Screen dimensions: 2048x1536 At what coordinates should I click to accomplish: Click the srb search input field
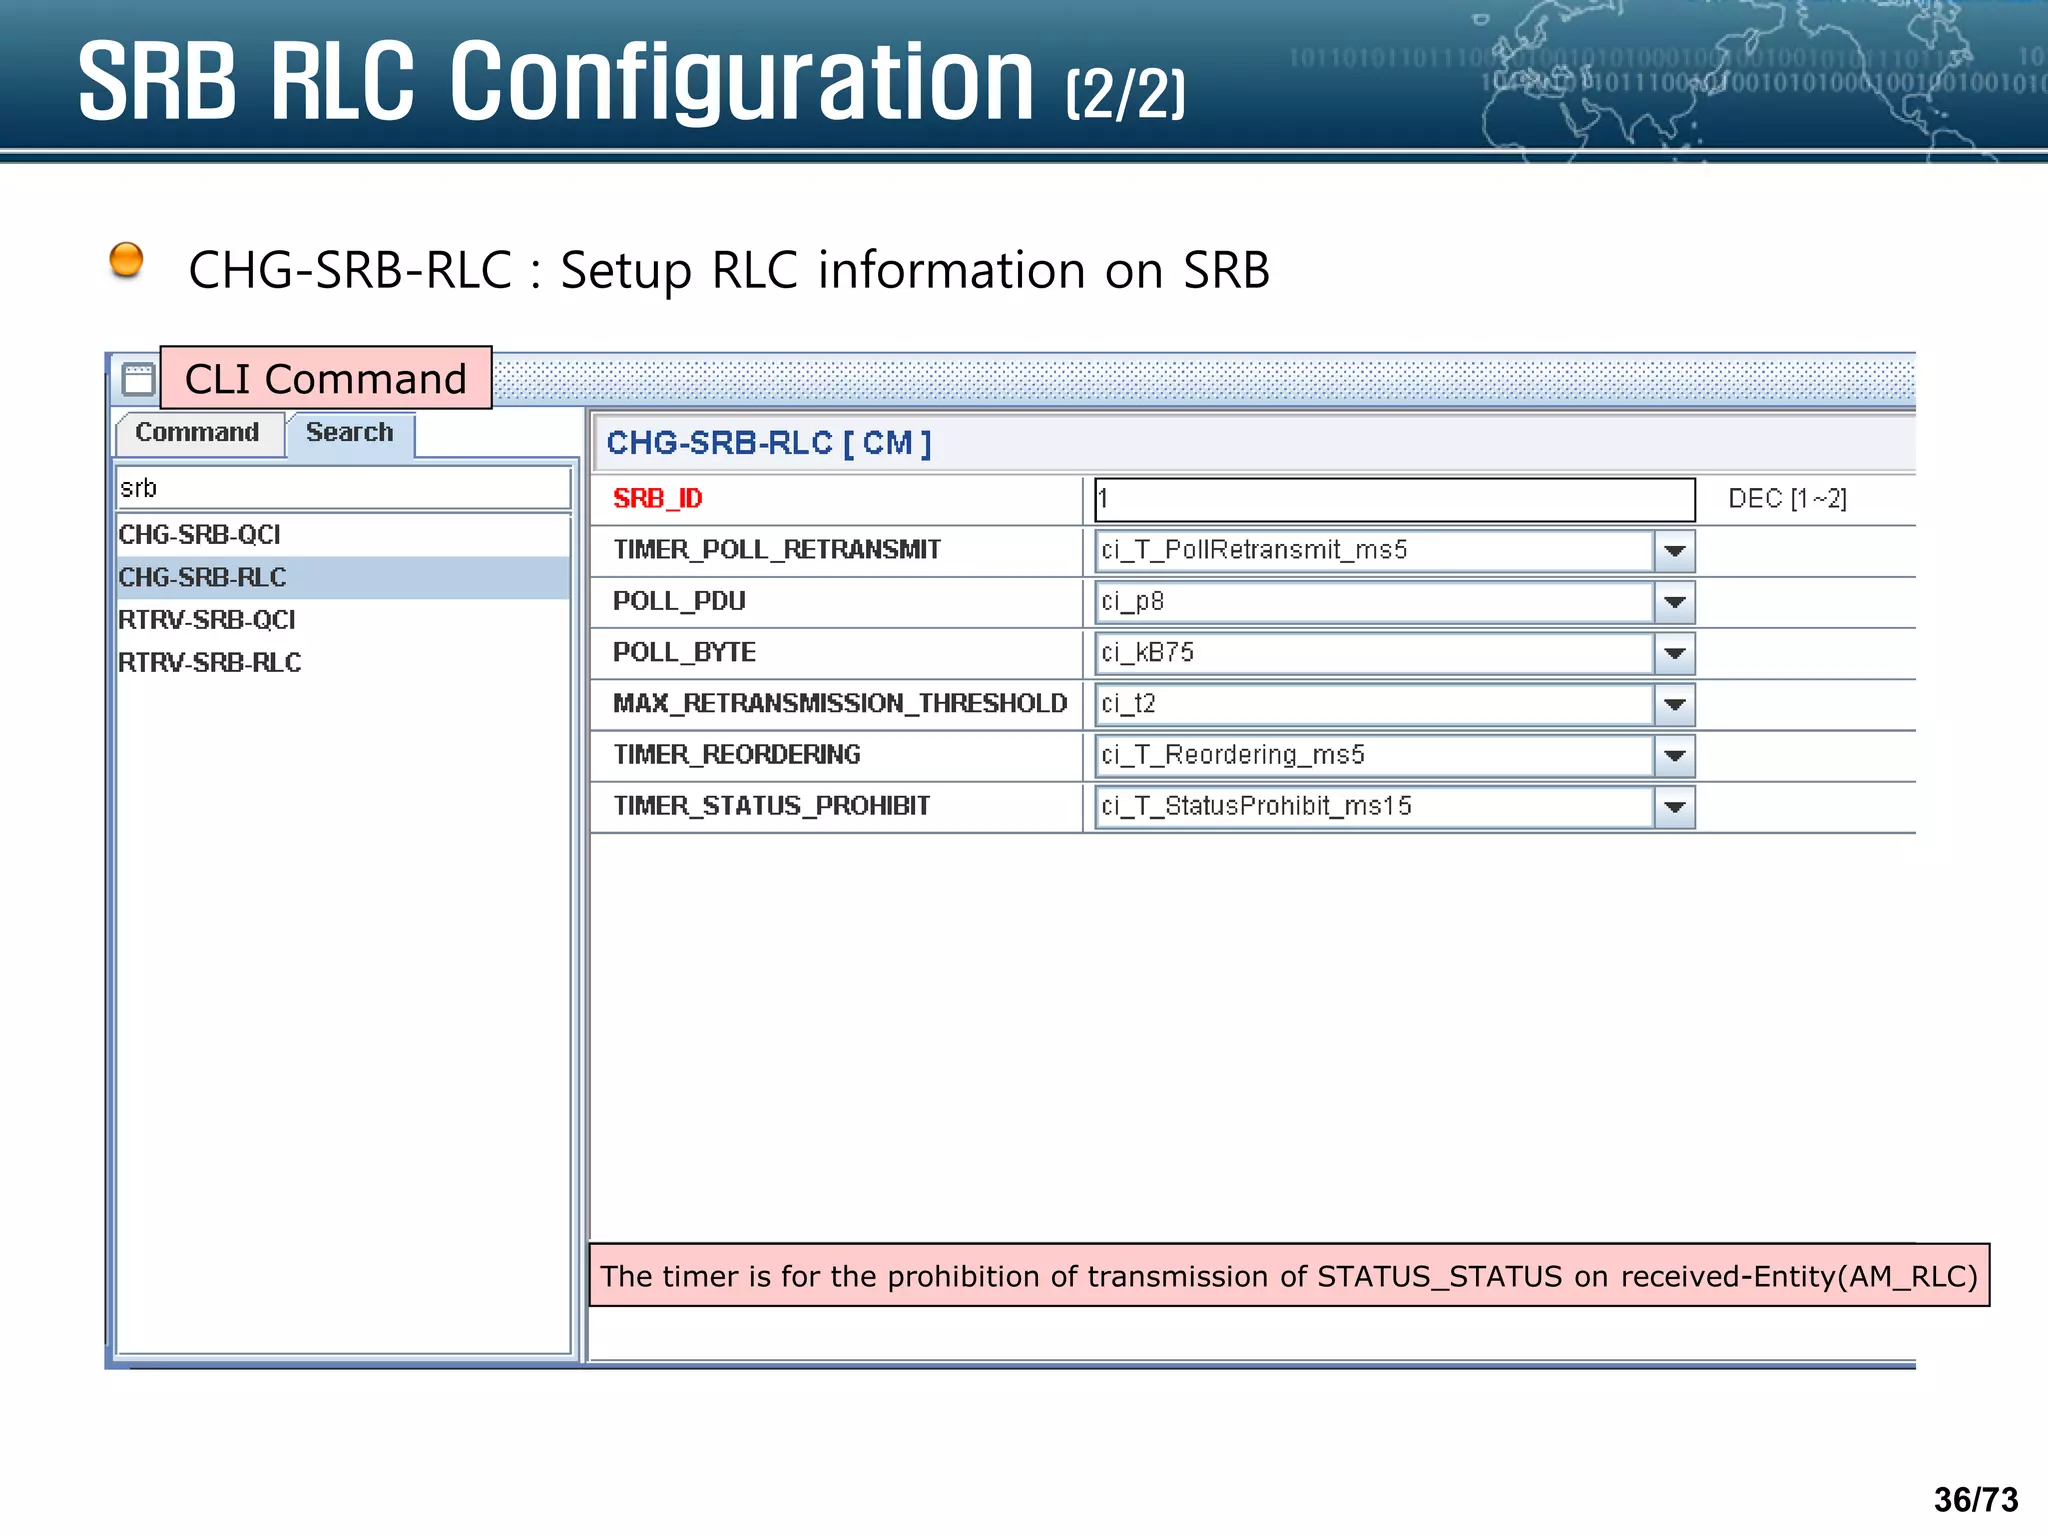point(342,489)
